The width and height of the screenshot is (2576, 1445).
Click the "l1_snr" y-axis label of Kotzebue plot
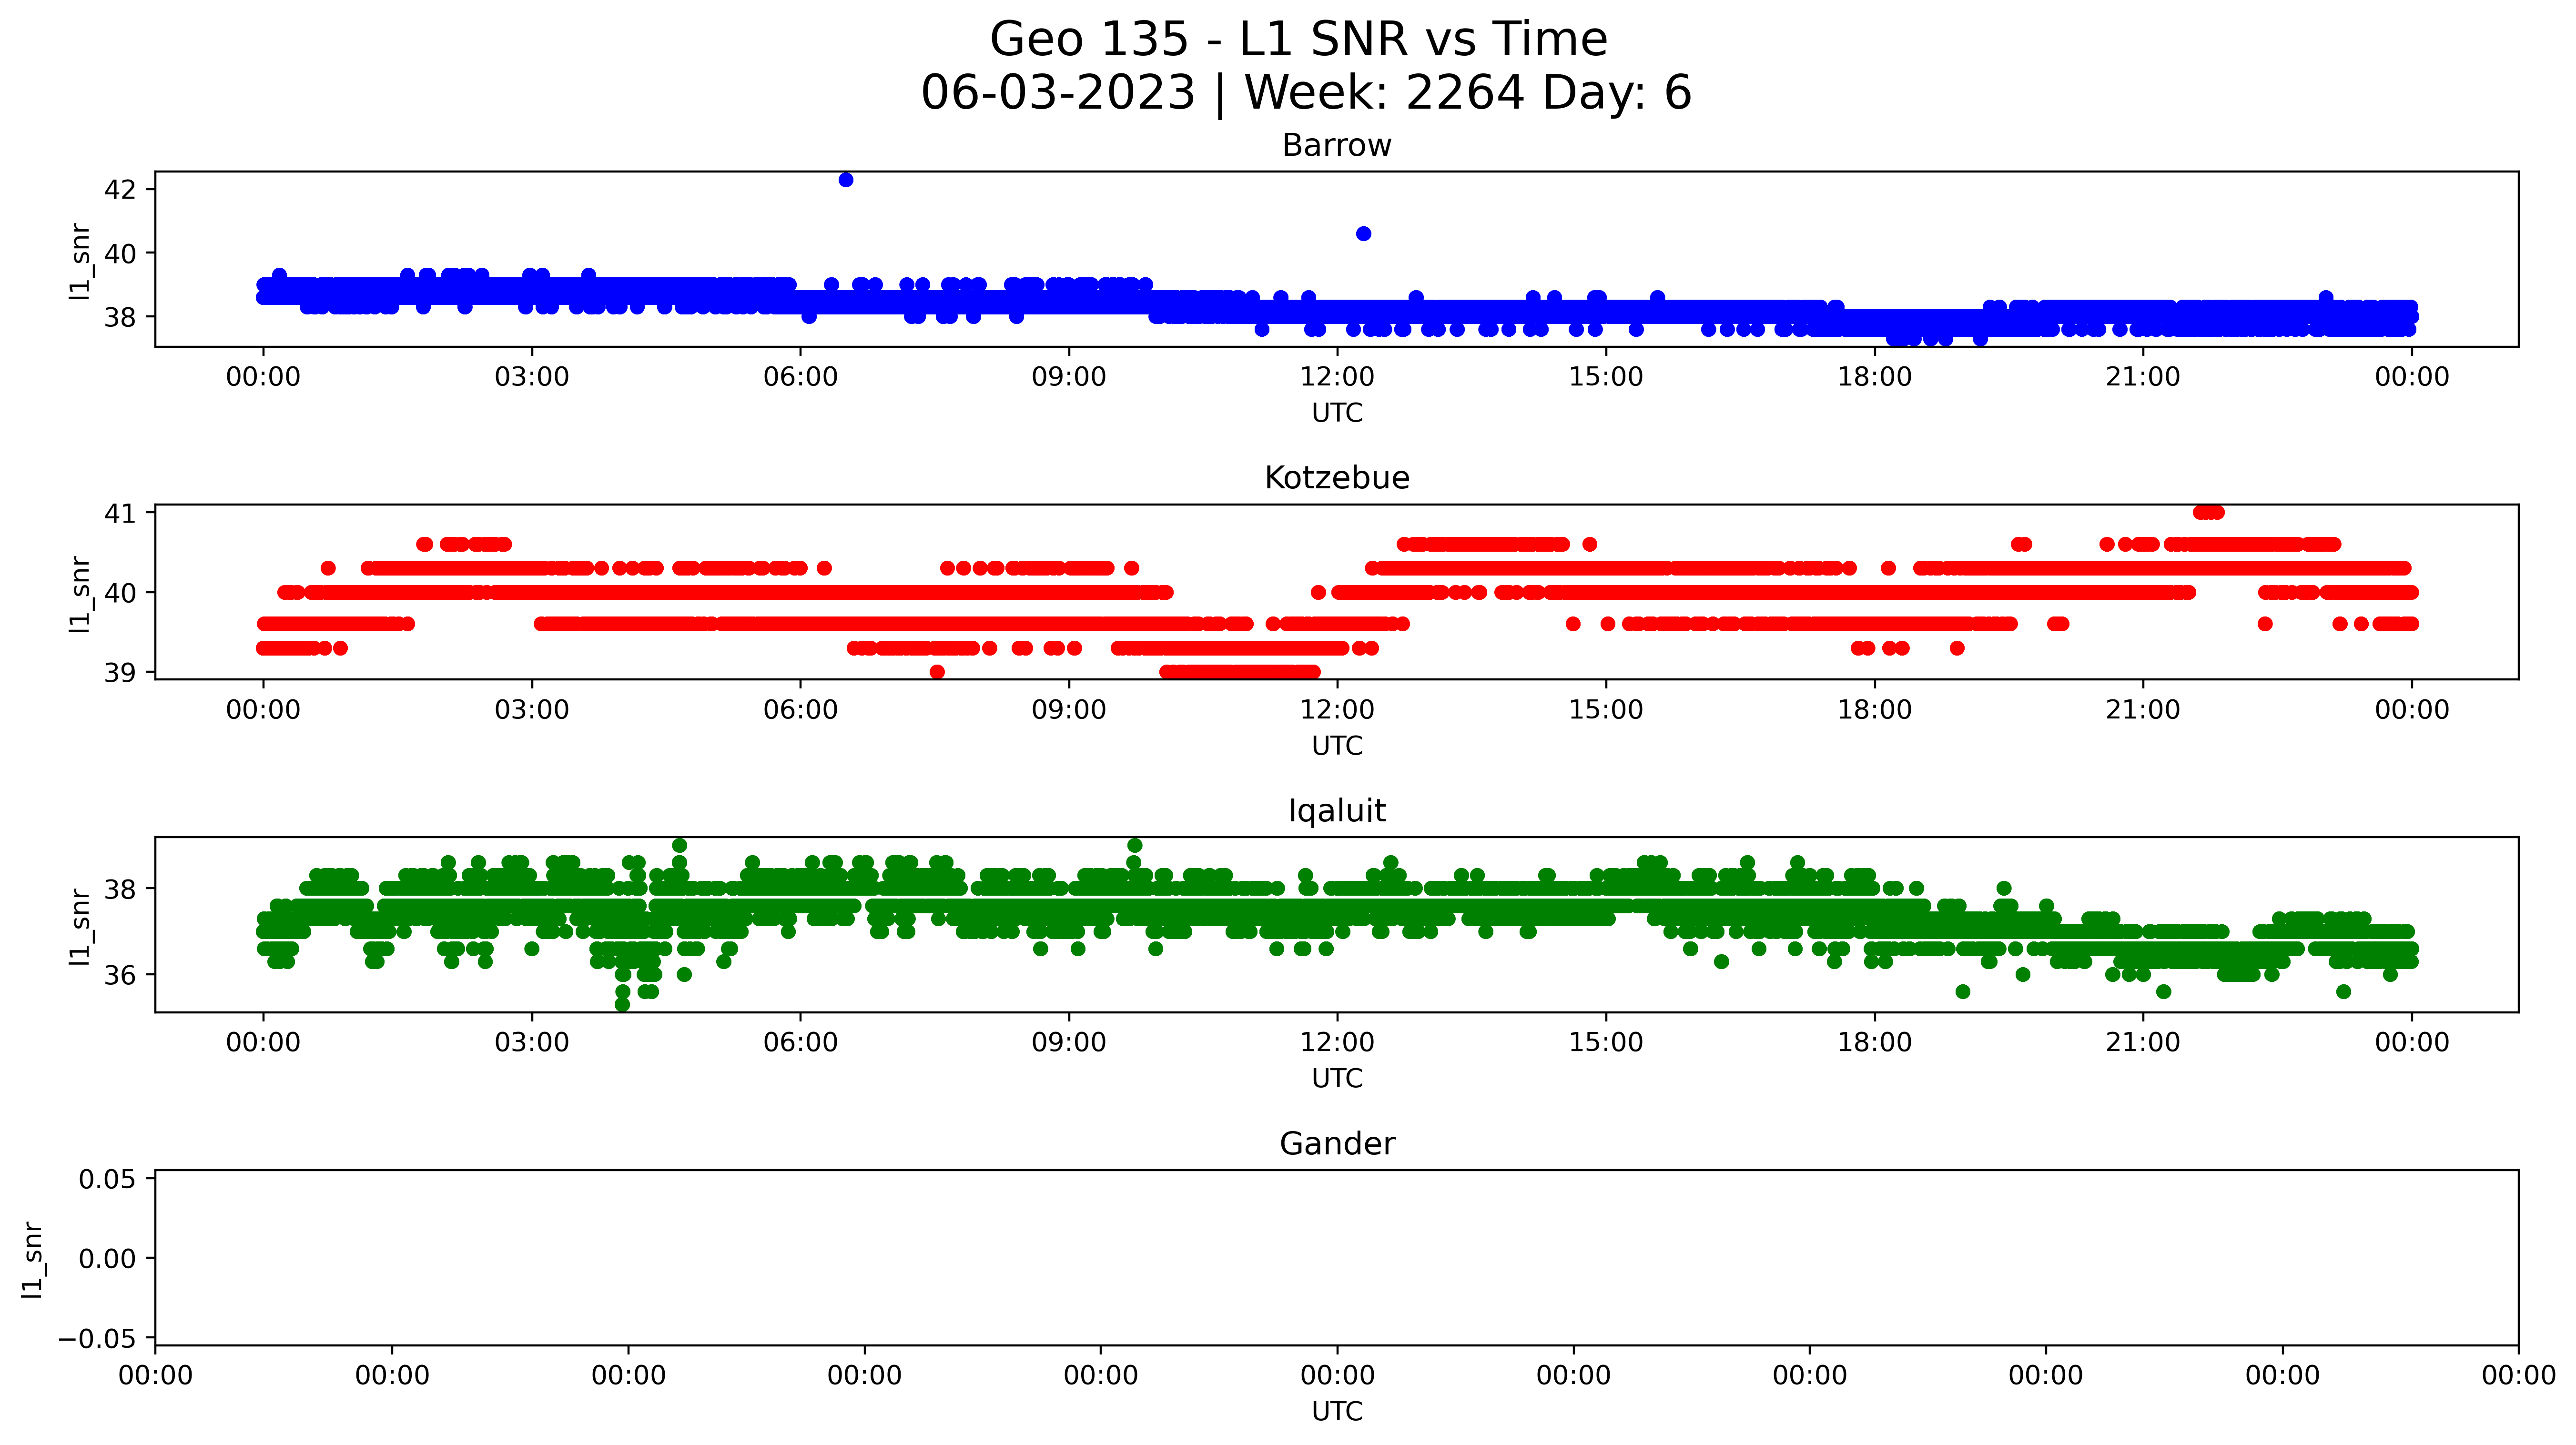click(80, 594)
